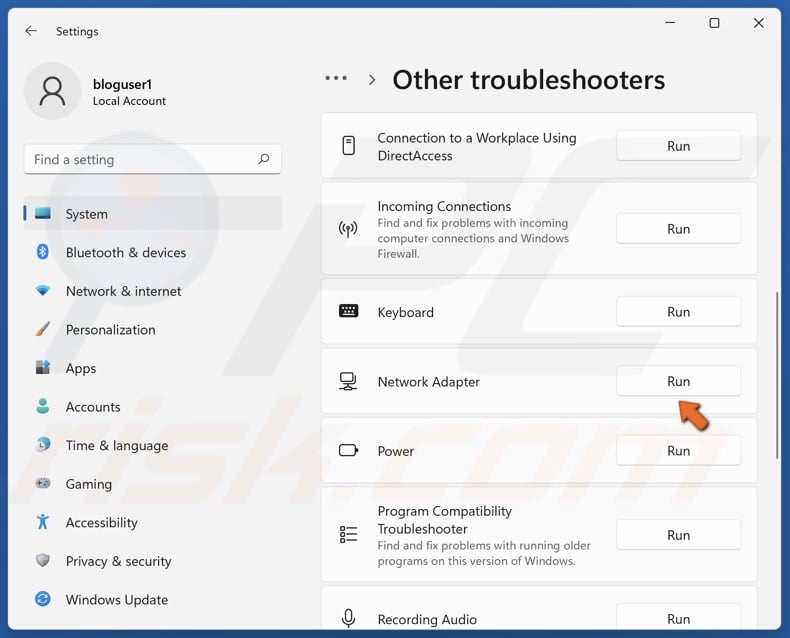Click the bloguser1 profile avatar
The height and width of the screenshot is (638, 790).
click(52, 91)
